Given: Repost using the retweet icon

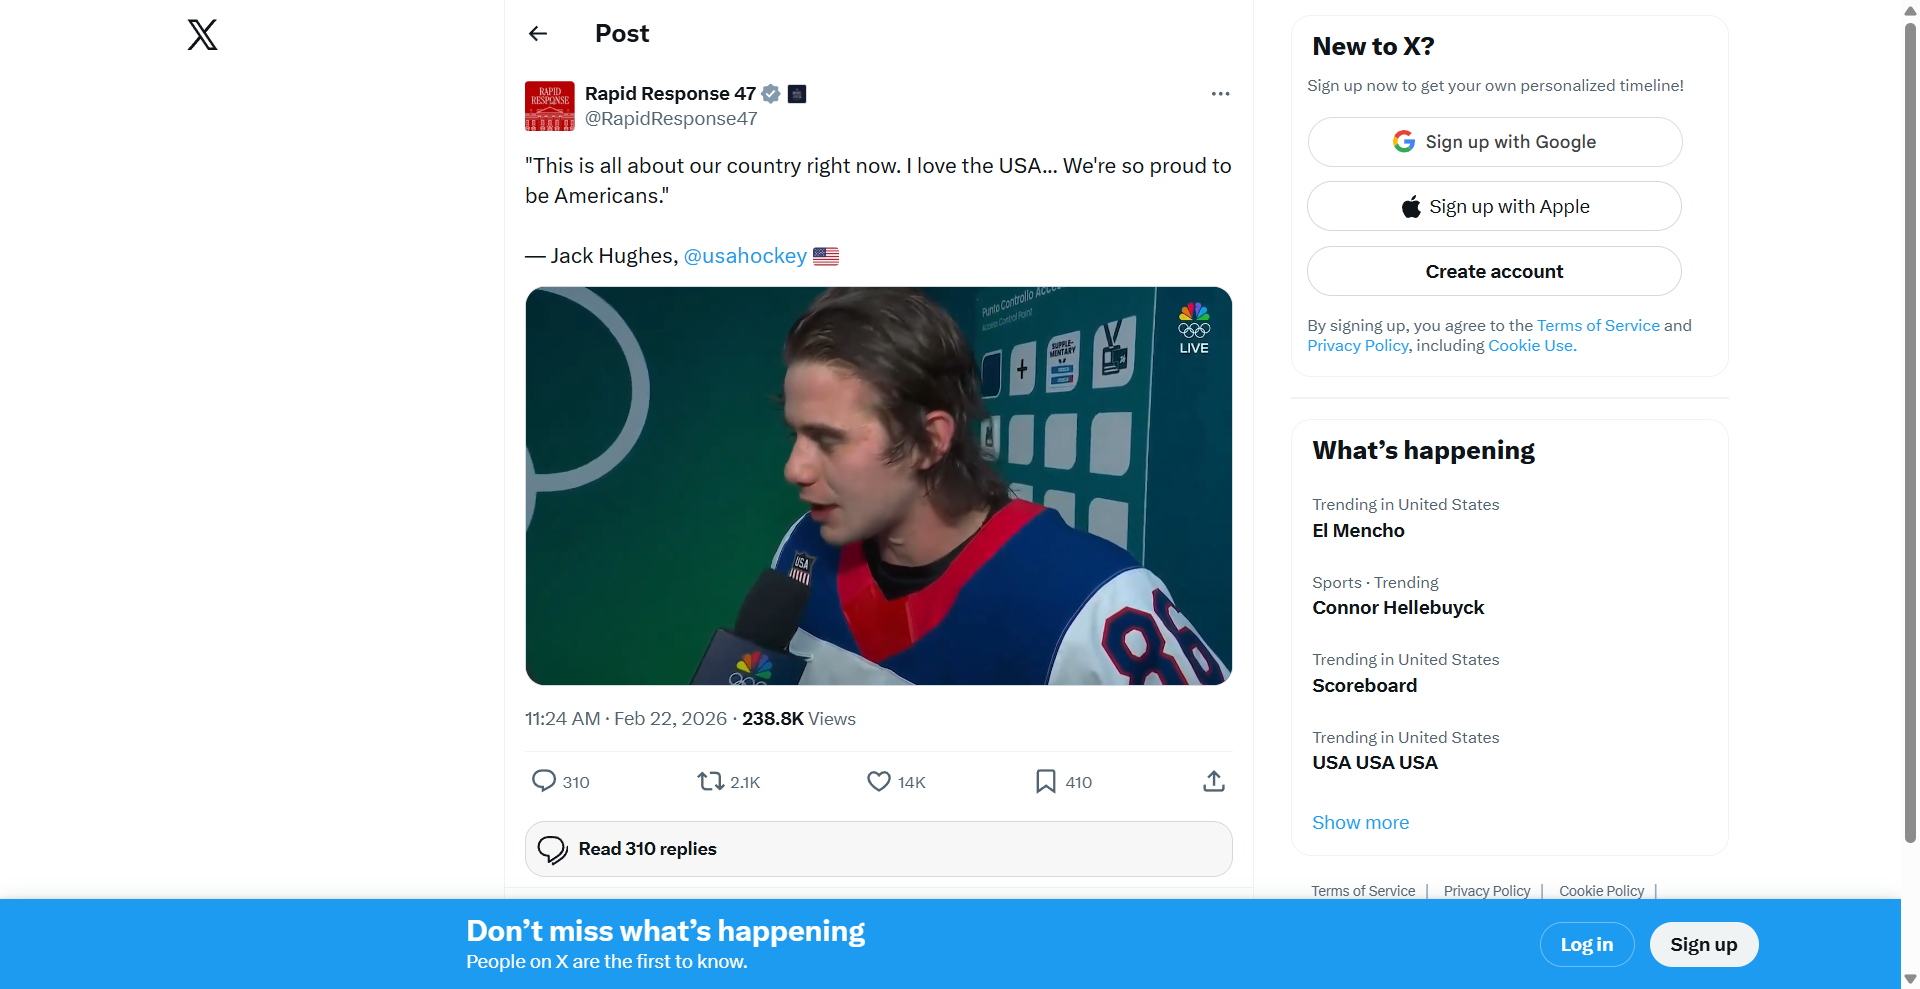Looking at the screenshot, I should coord(710,781).
